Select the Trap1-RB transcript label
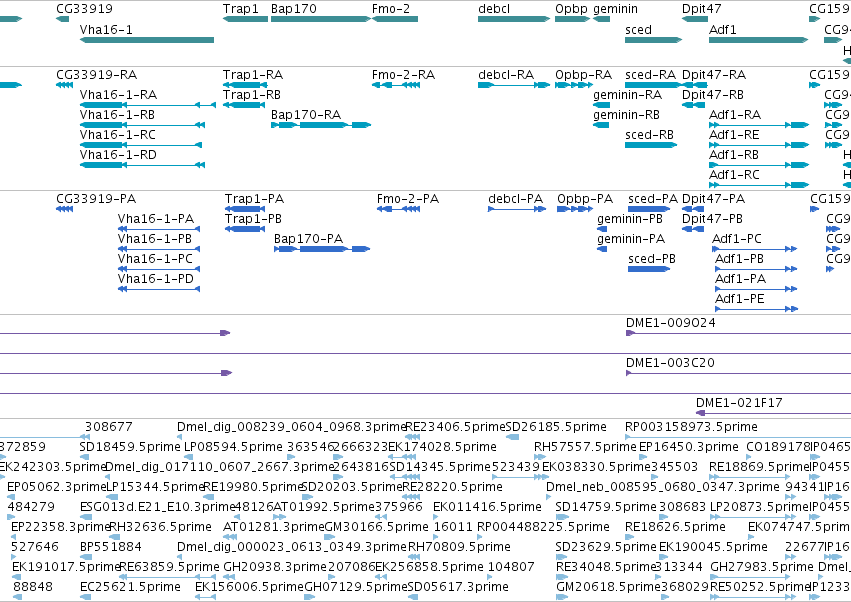Image resolution: width=851 pixels, height=602 pixels. 252,94
